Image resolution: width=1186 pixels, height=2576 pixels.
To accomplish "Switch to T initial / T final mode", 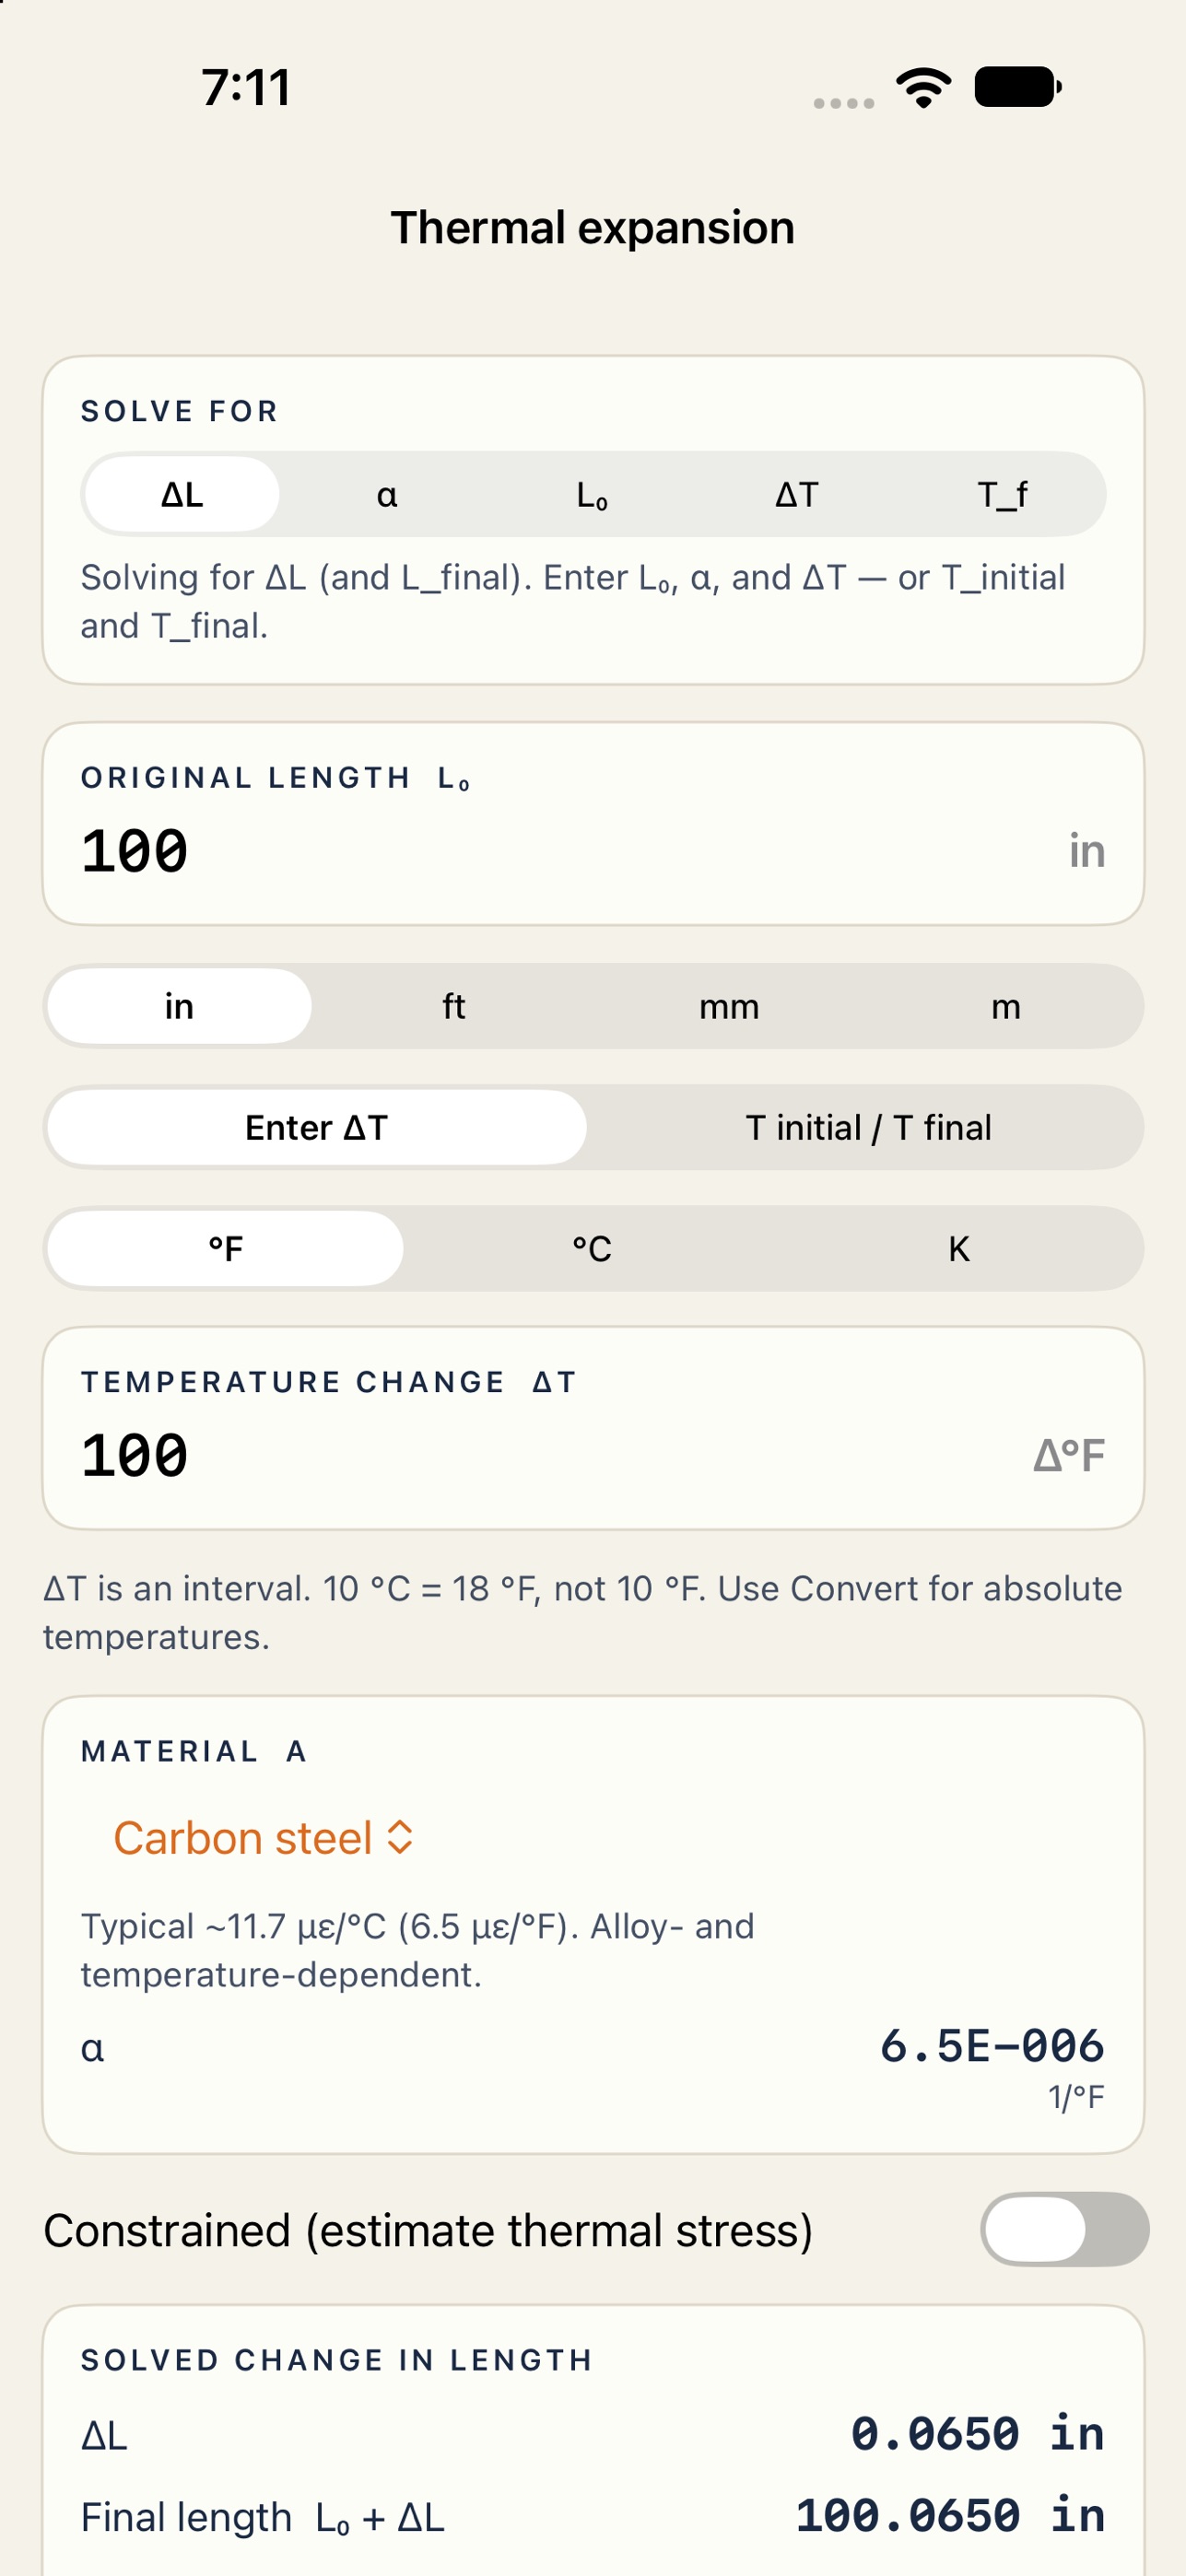I will (868, 1127).
